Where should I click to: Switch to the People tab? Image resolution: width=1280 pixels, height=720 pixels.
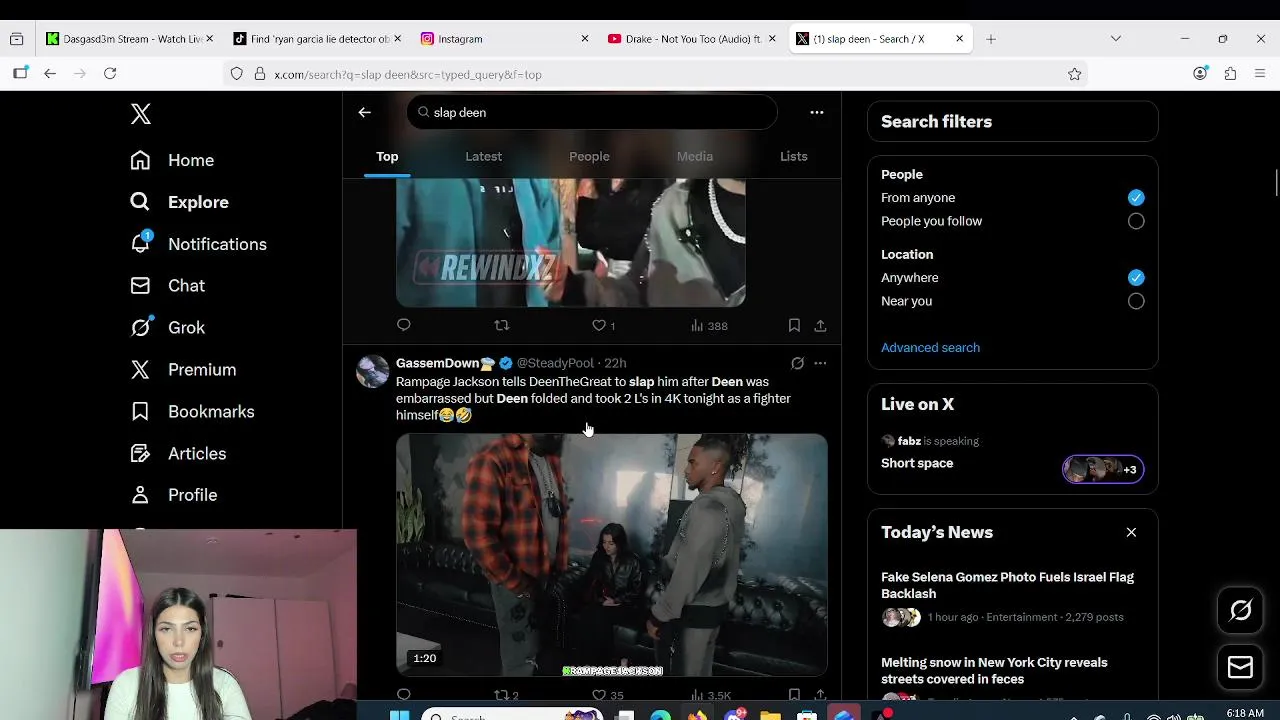tap(589, 156)
